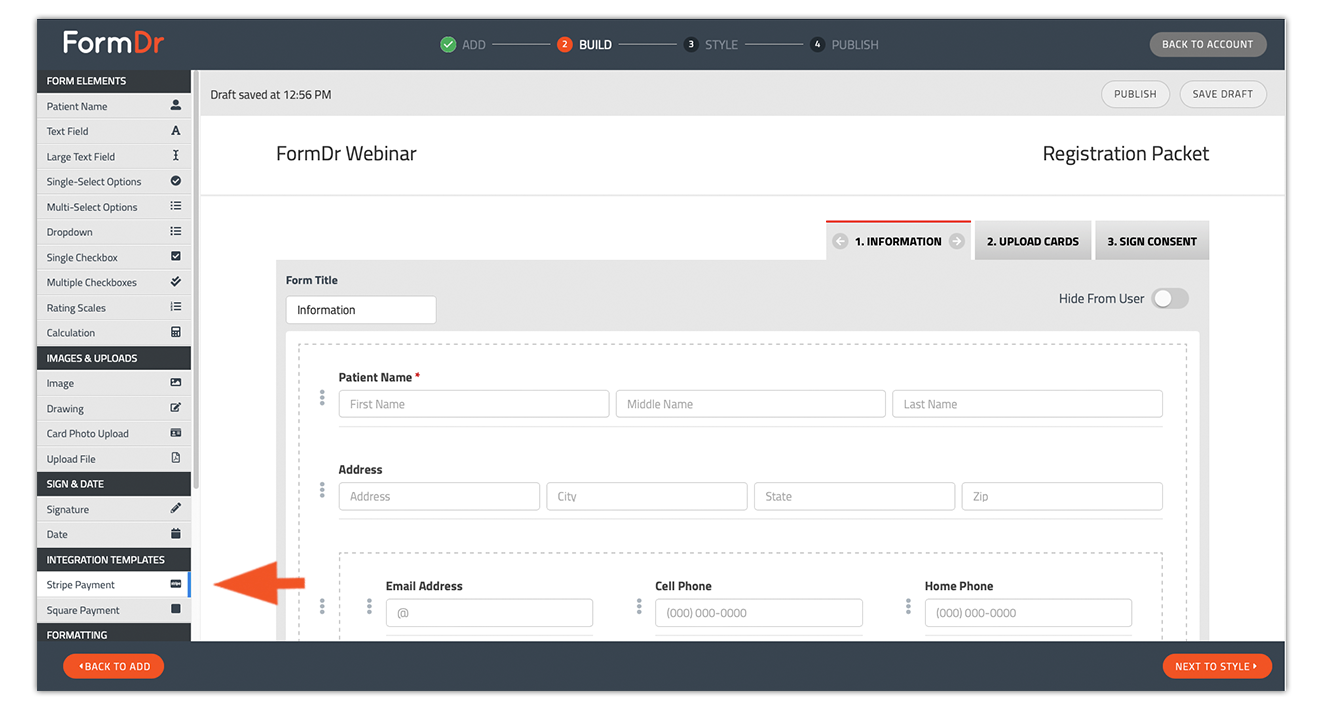1323x713 pixels.
Task: Click the Dropdown element list icon
Action: [x=176, y=231]
